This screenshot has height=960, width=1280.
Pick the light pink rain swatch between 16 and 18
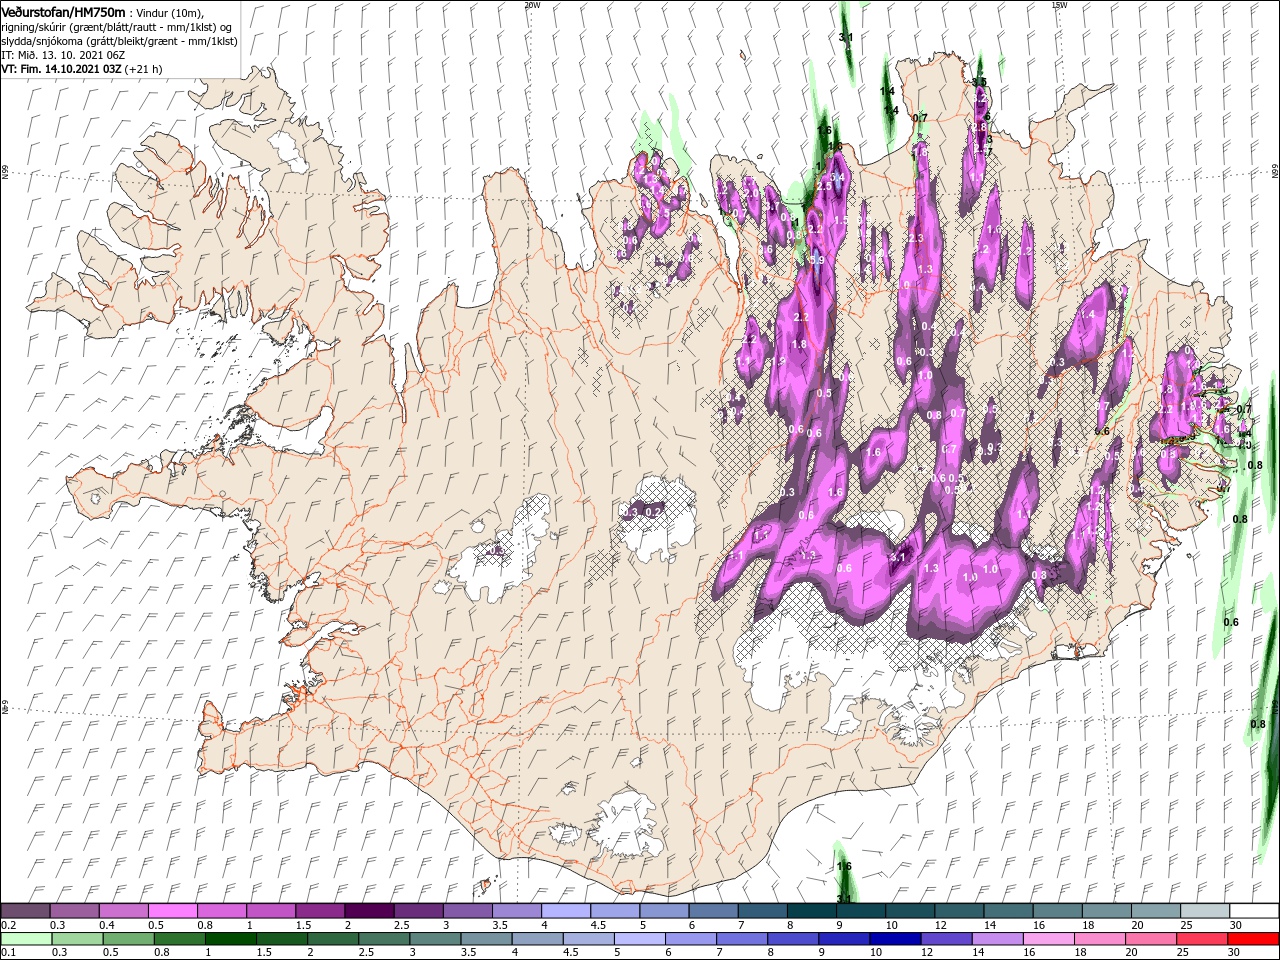1047,939
